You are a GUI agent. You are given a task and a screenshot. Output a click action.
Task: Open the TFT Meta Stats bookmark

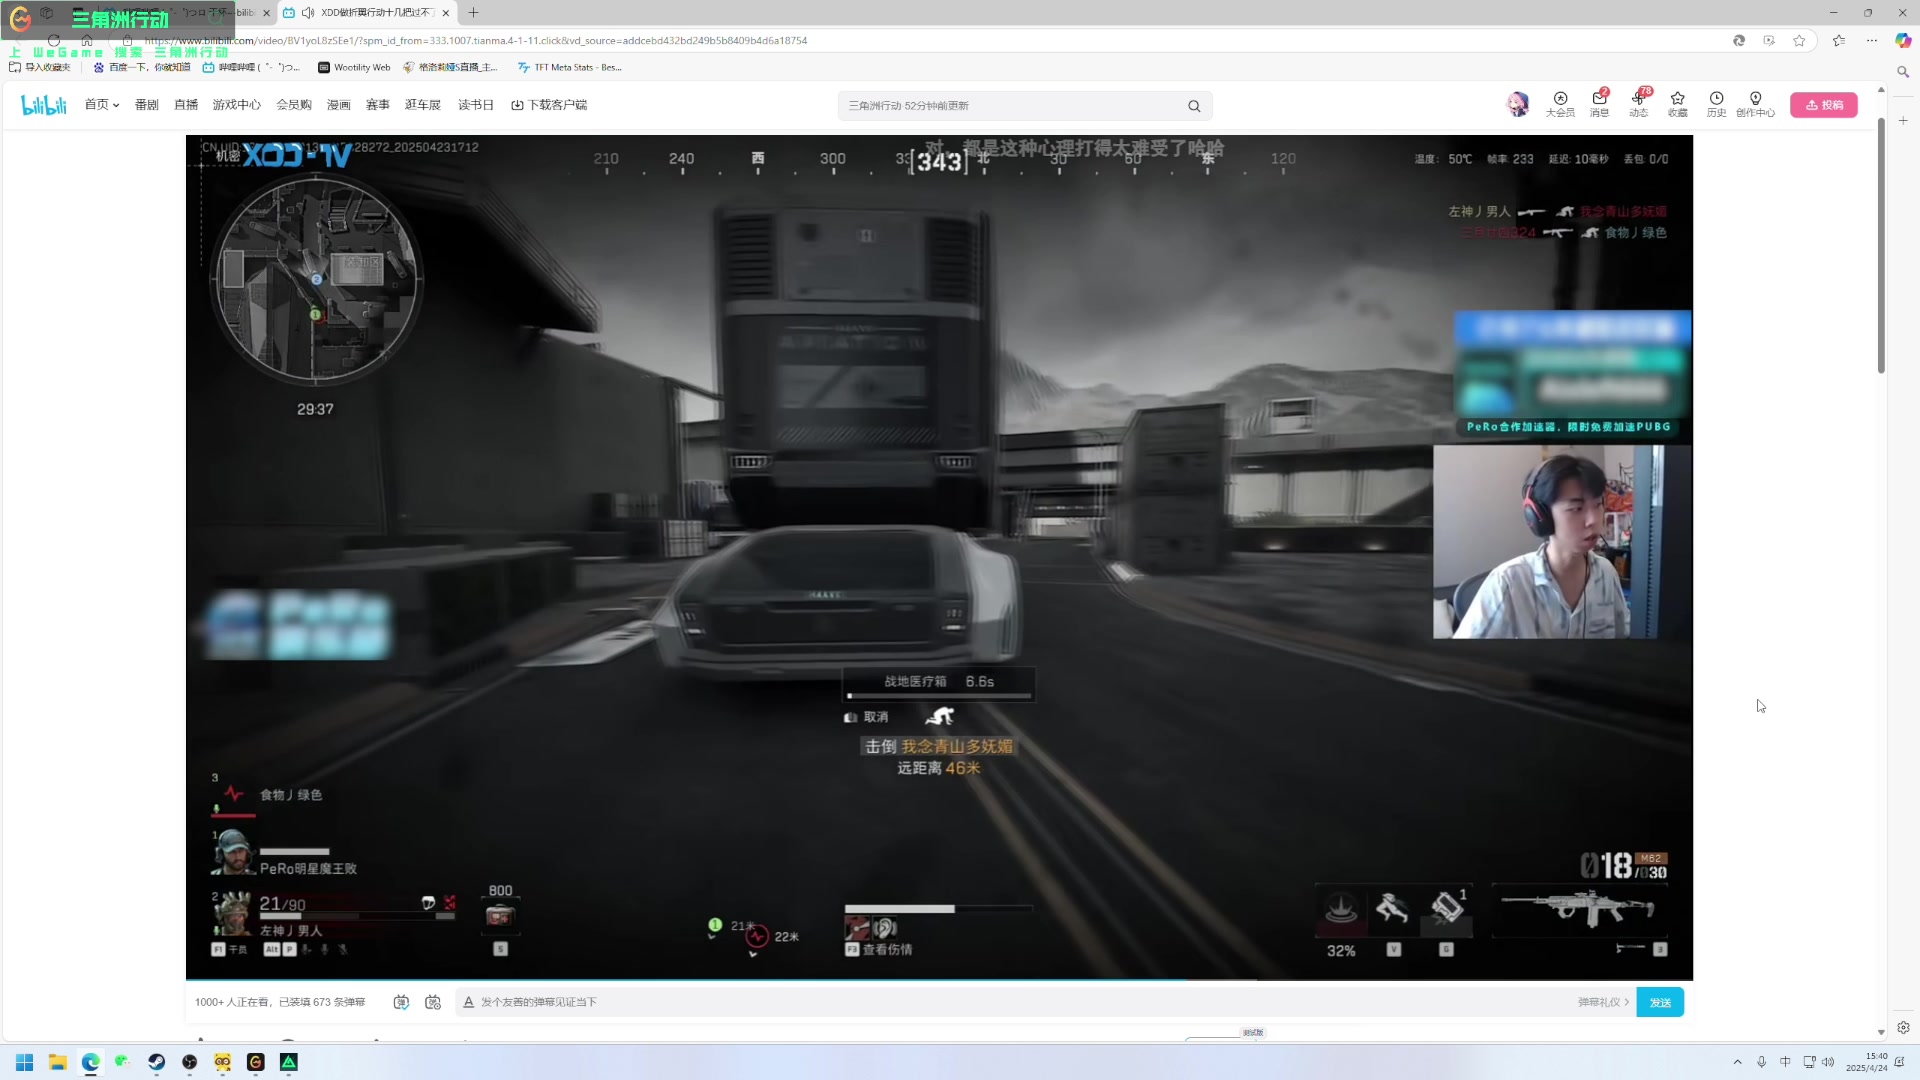570,67
